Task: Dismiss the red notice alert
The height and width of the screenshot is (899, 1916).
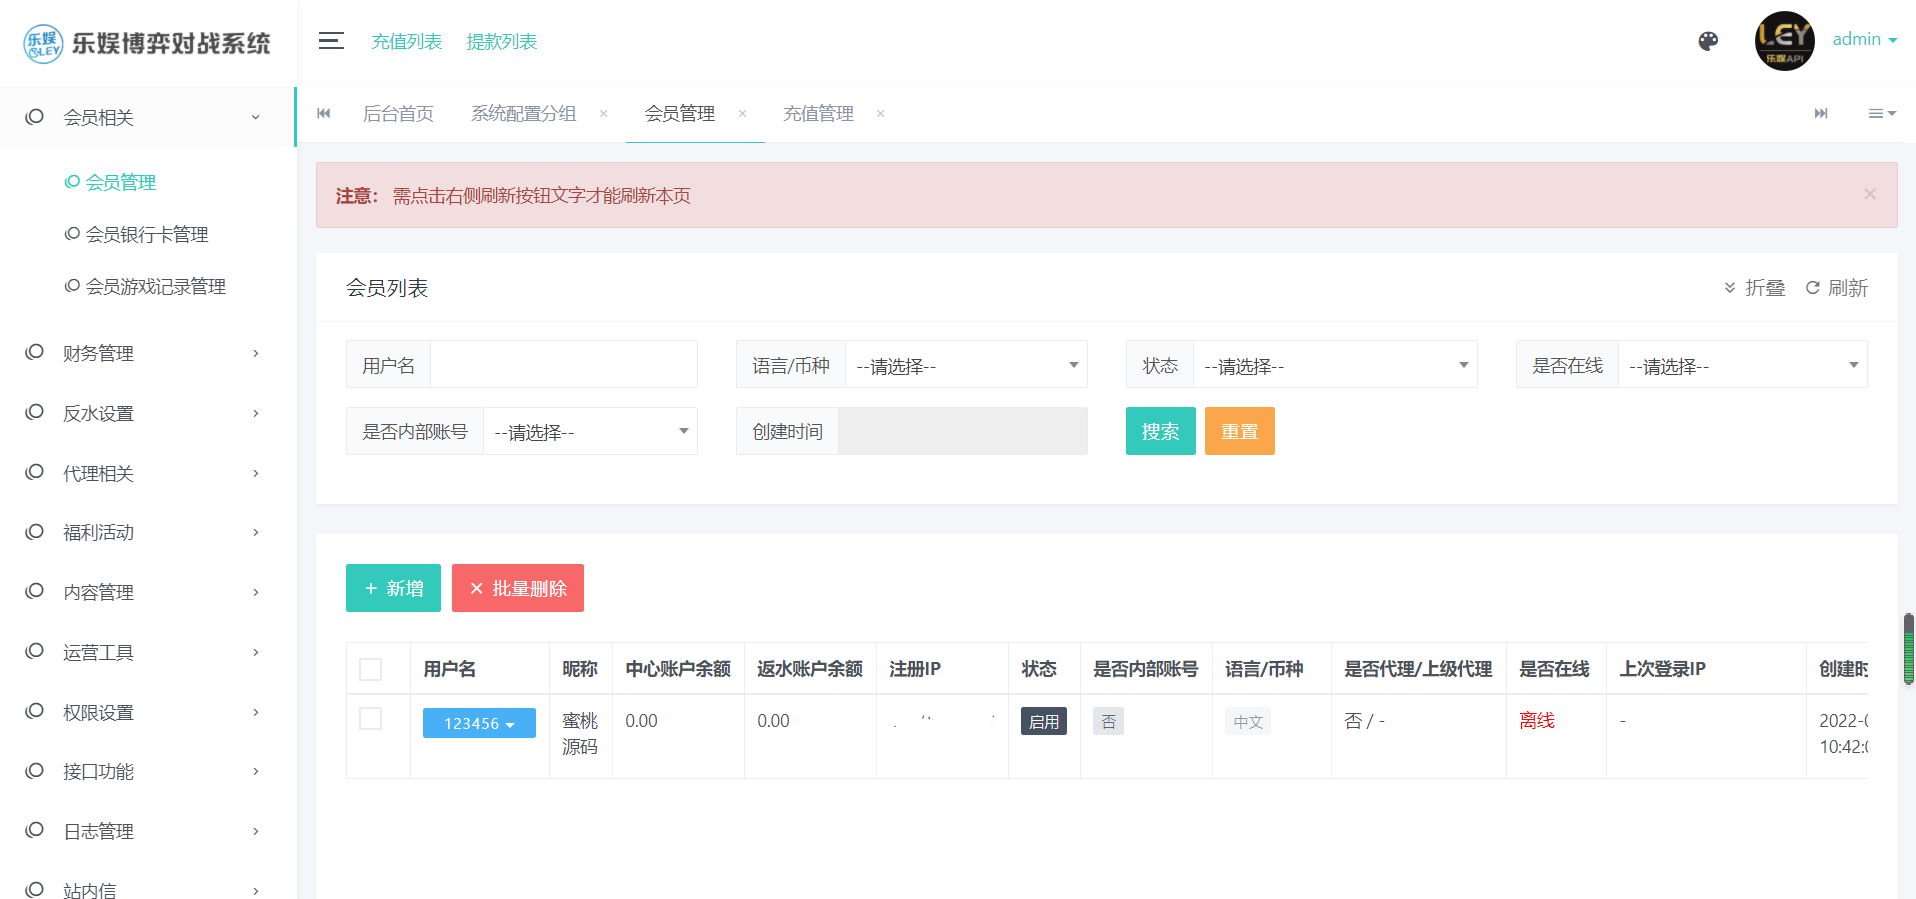Action: pos(1869,194)
